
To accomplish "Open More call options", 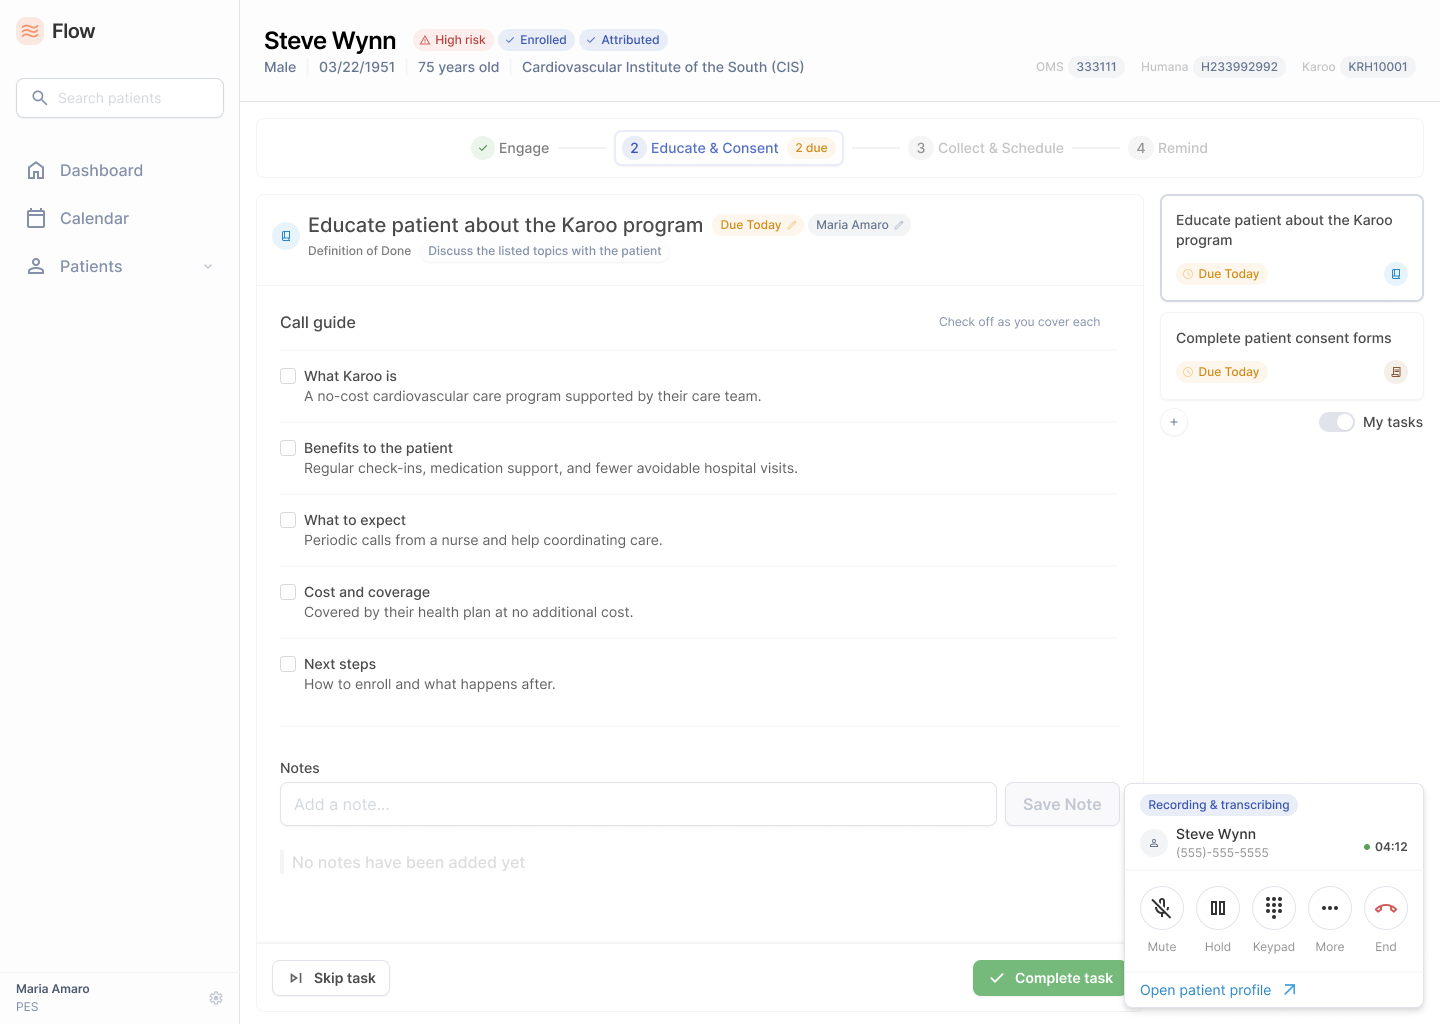I will [1330, 908].
